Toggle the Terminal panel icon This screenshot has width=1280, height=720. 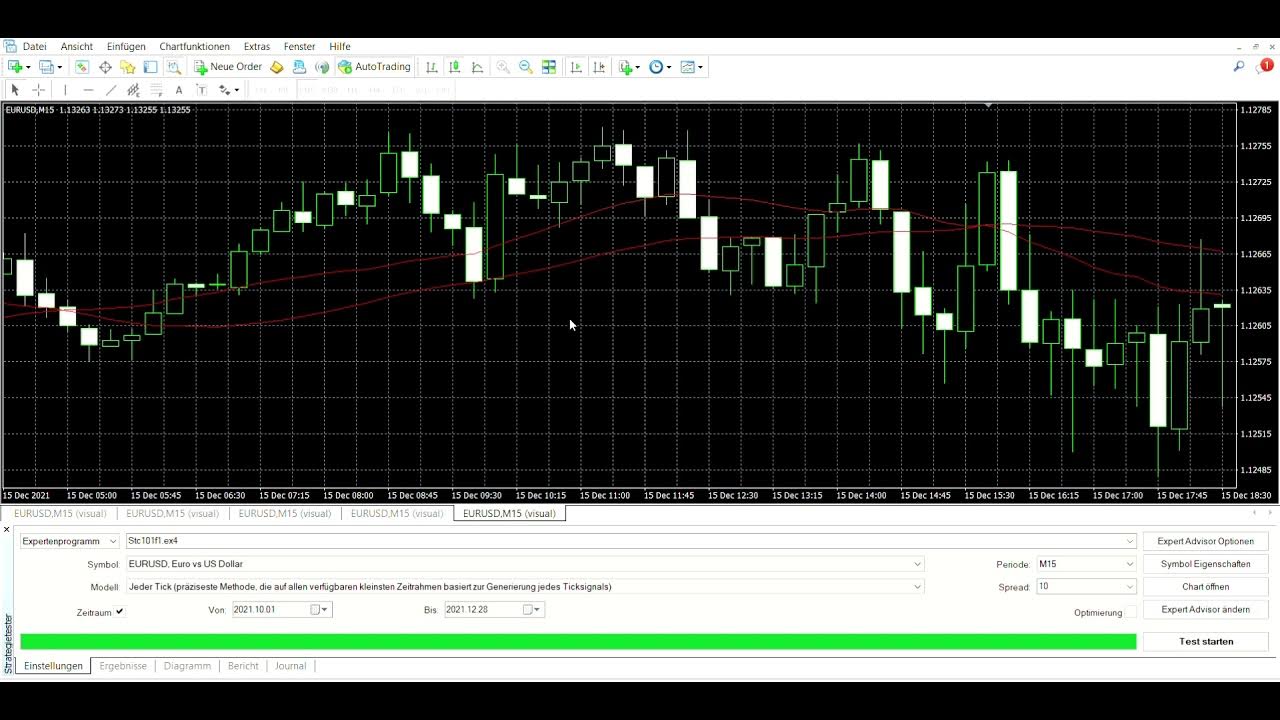(x=151, y=67)
